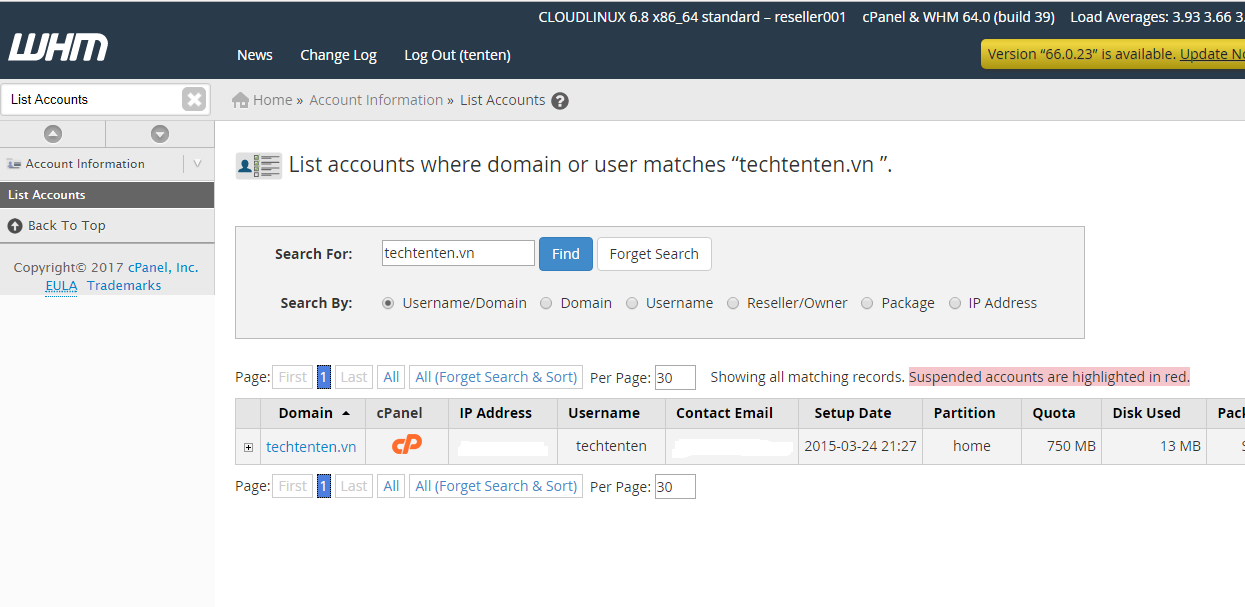Click the Back To Top arrow icon
Viewport: 1245px width, 607px height.
pos(15,226)
